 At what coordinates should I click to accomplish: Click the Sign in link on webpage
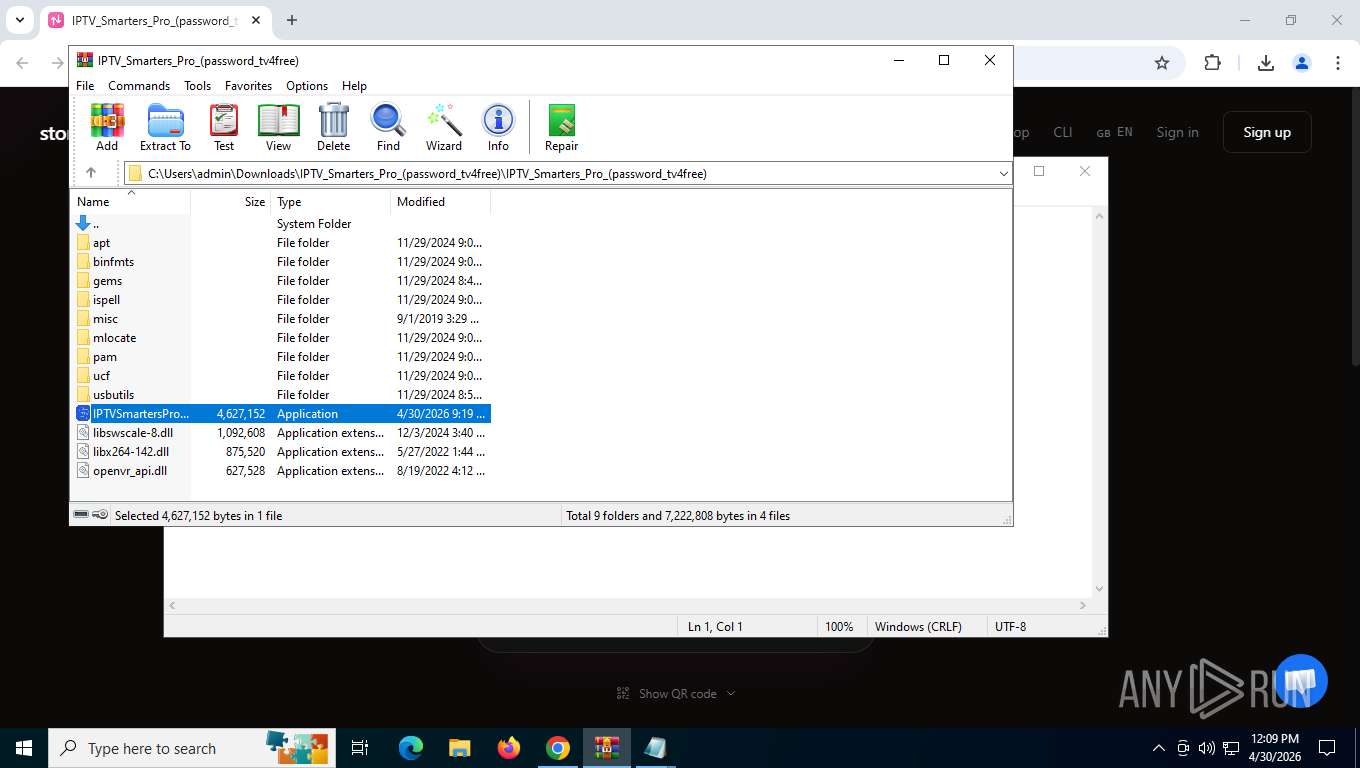pyautogui.click(x=1177, y=132)
